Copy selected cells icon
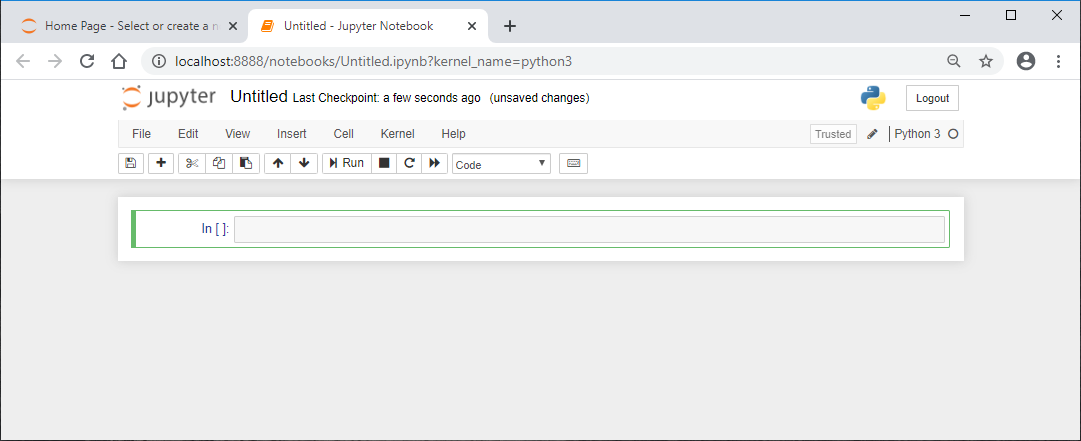 click(219, 163)
